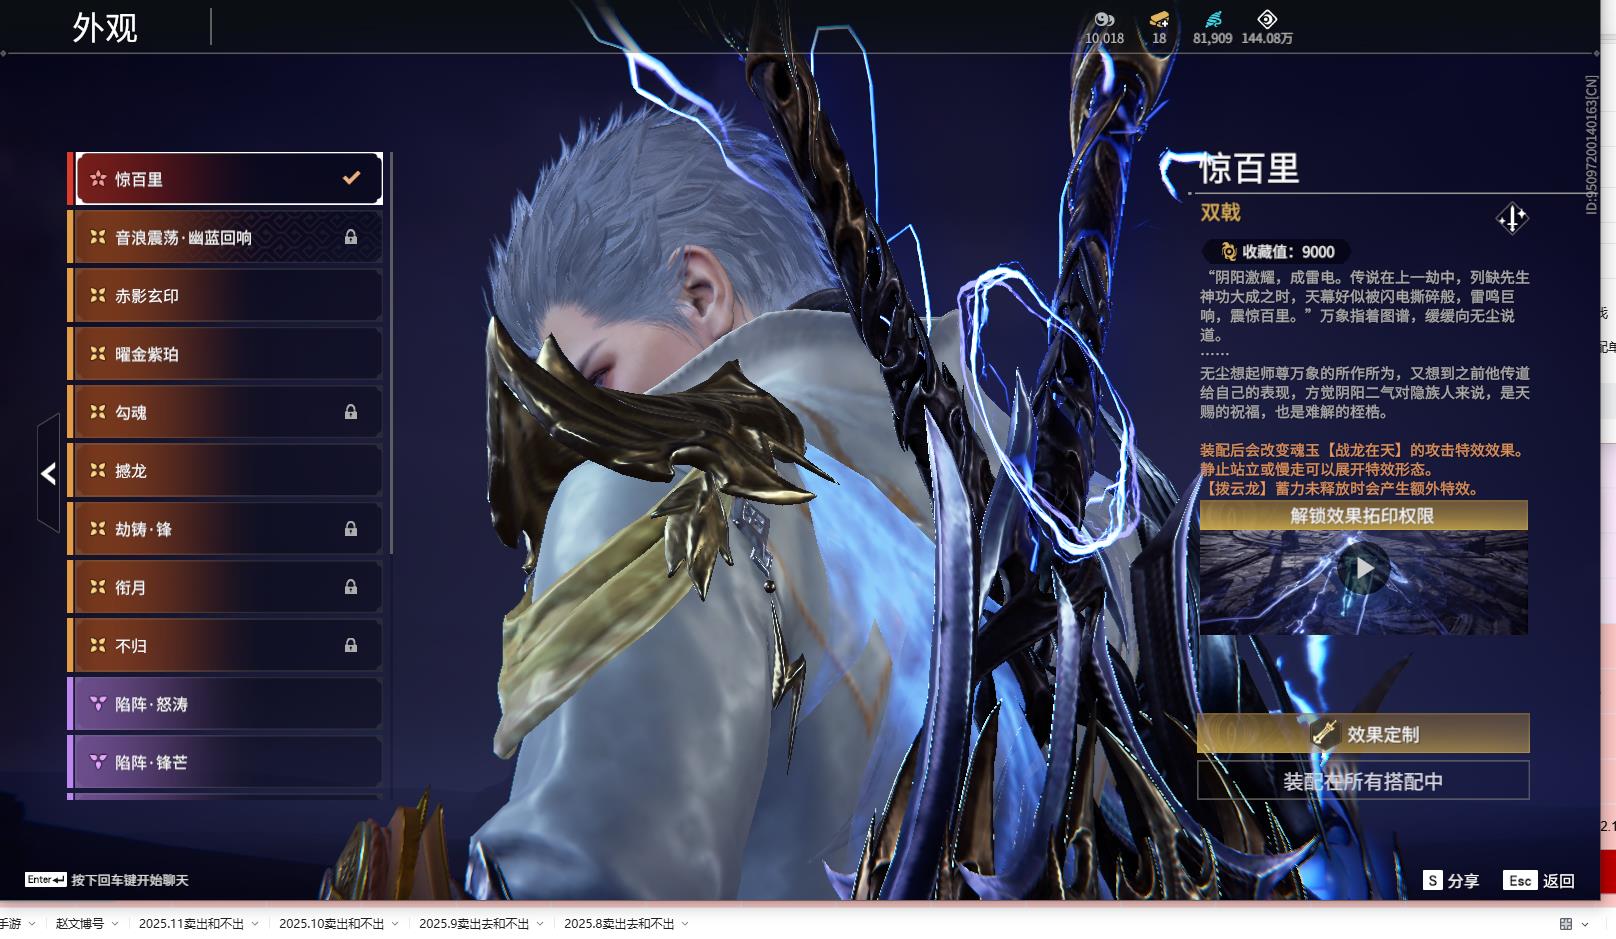Click 装配在所有搭配中 button

(1363, 781)
